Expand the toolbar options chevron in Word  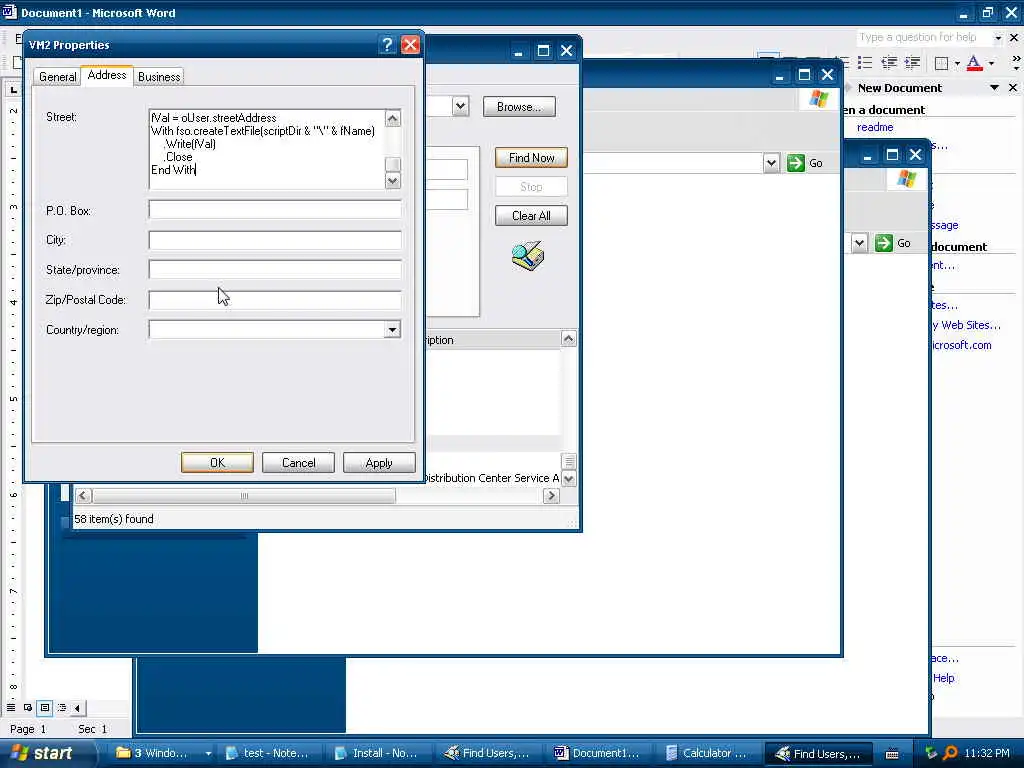click(1015, 63)
